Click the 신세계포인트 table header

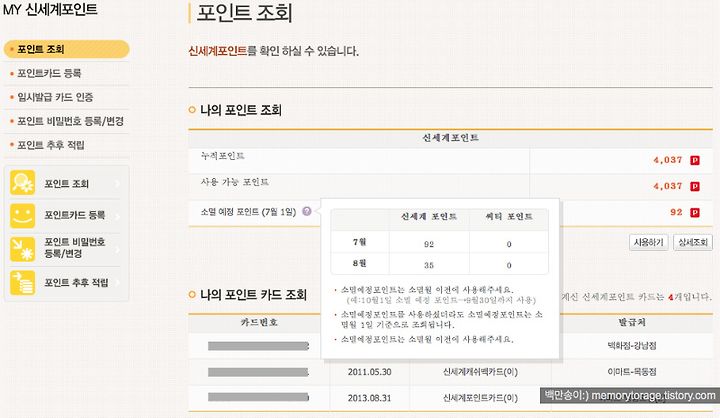coord(450,137)
